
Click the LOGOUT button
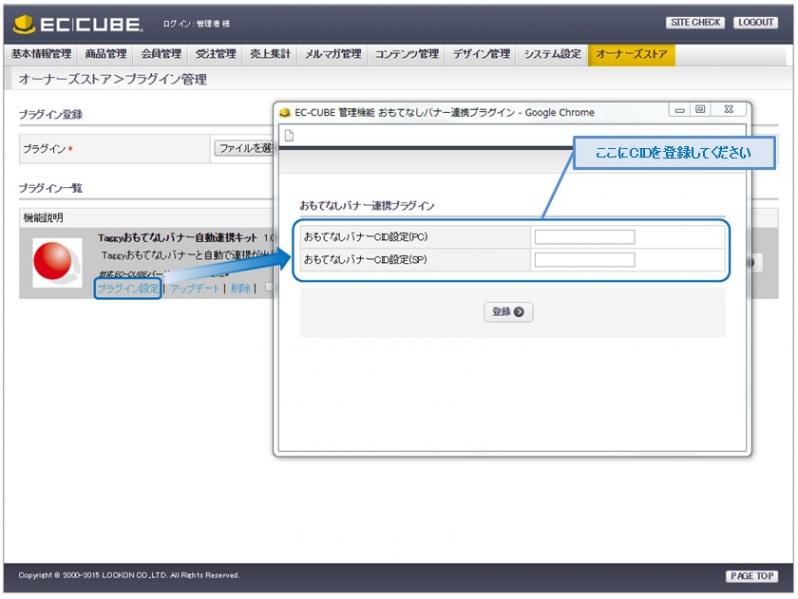(755, 22)
